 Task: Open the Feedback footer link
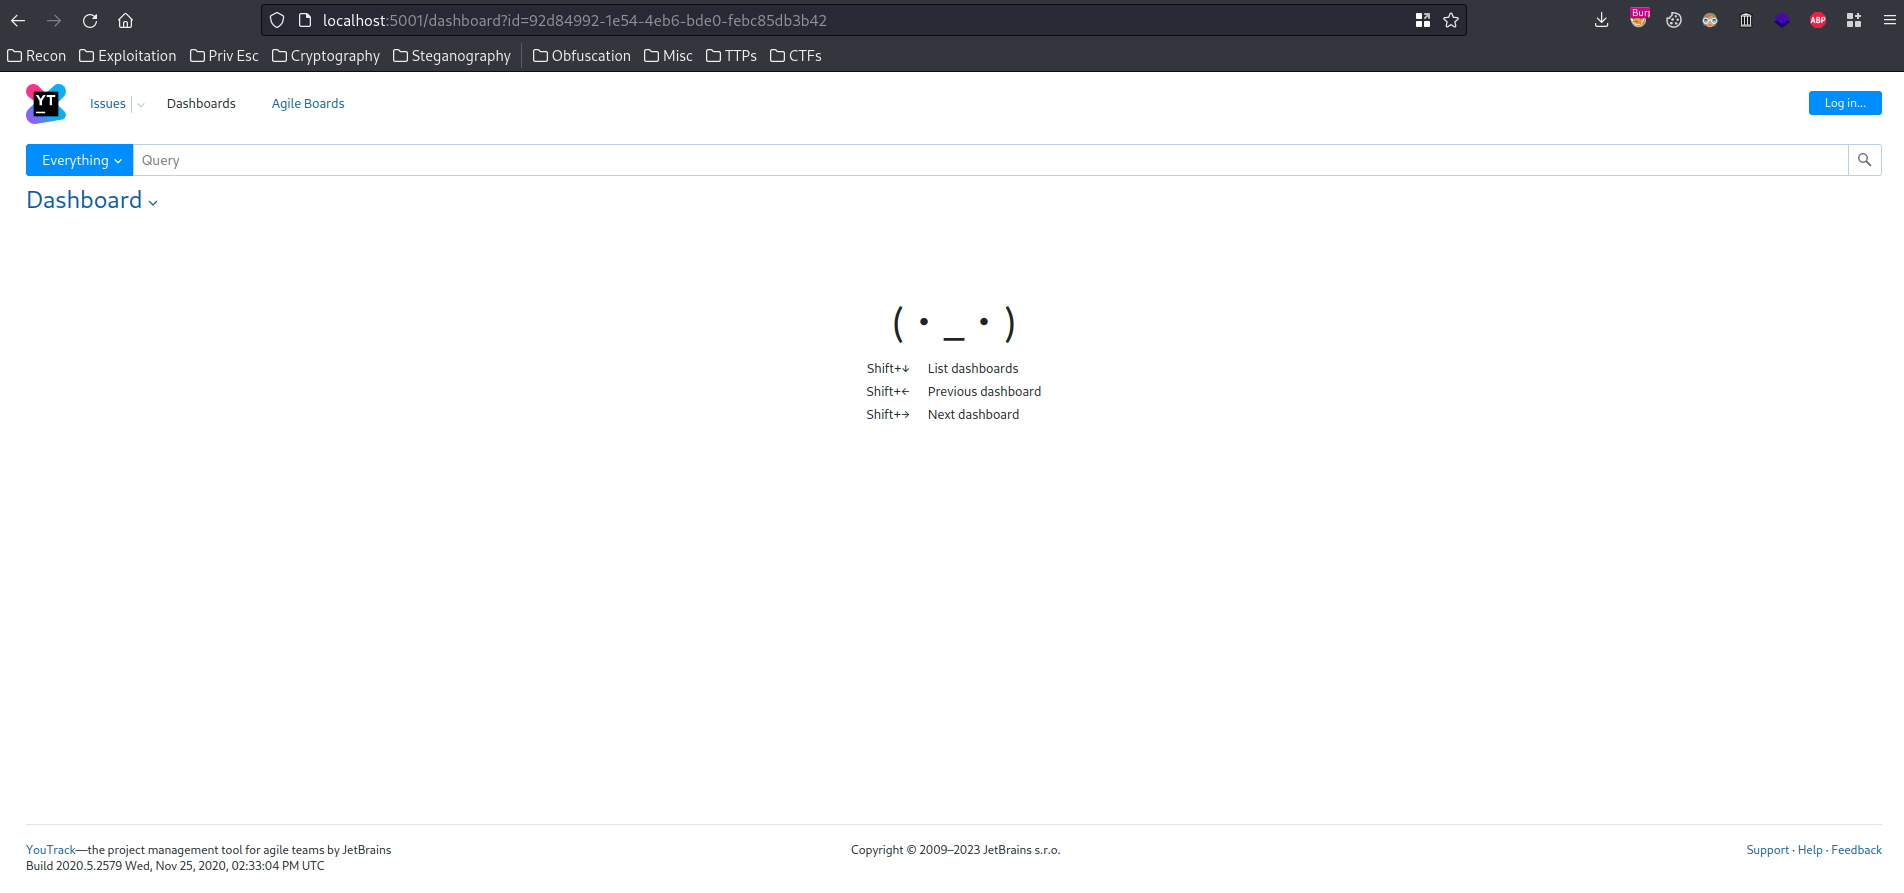pos(1856,850)
